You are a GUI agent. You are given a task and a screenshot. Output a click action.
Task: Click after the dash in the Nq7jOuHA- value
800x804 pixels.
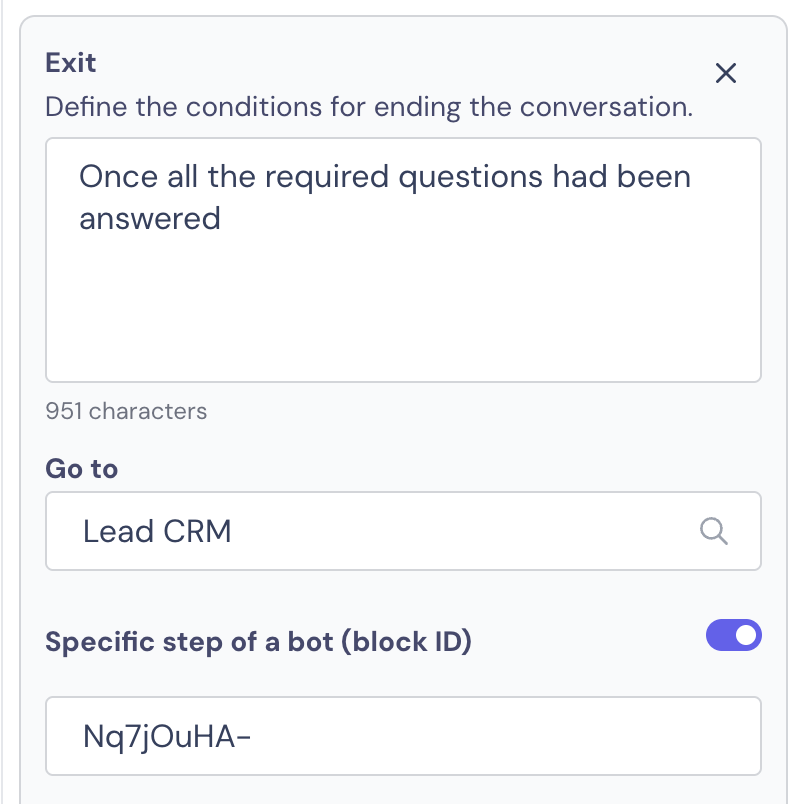(x=254, y=736)
